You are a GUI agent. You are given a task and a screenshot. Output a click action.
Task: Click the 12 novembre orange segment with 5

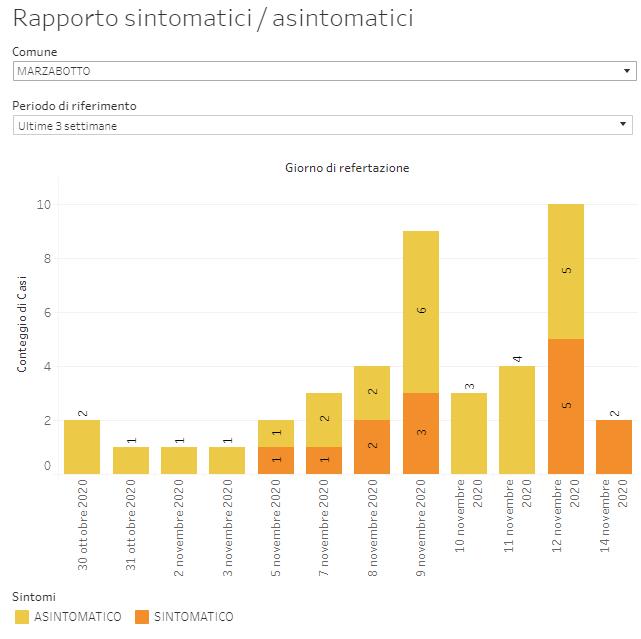(565, 406)
